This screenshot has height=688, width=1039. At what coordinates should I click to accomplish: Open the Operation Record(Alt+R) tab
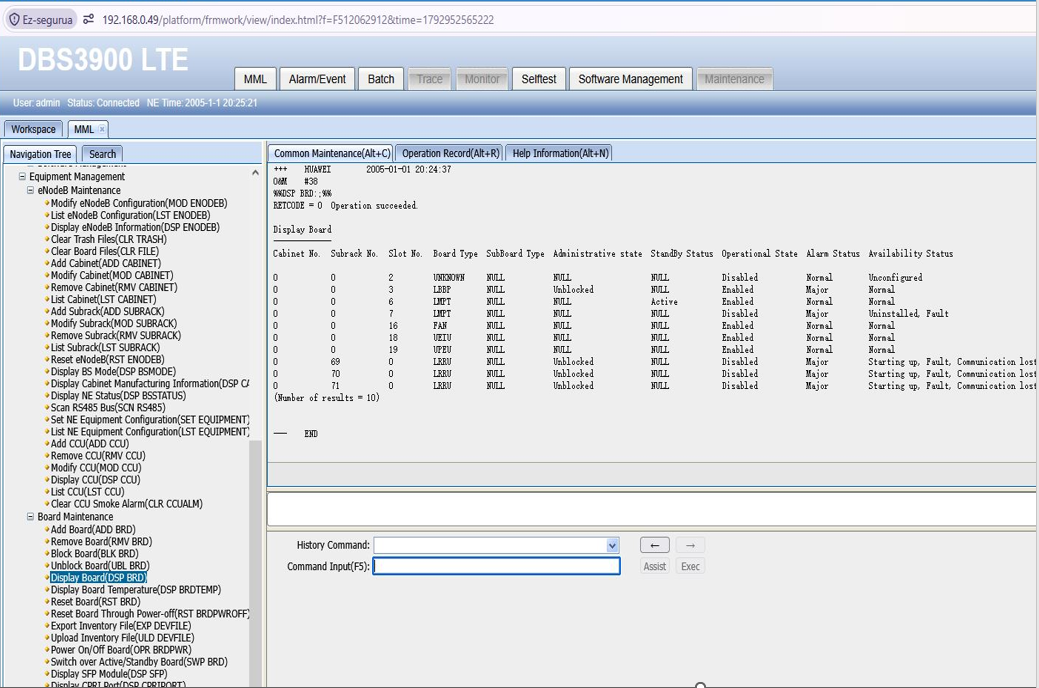[451, 153]
